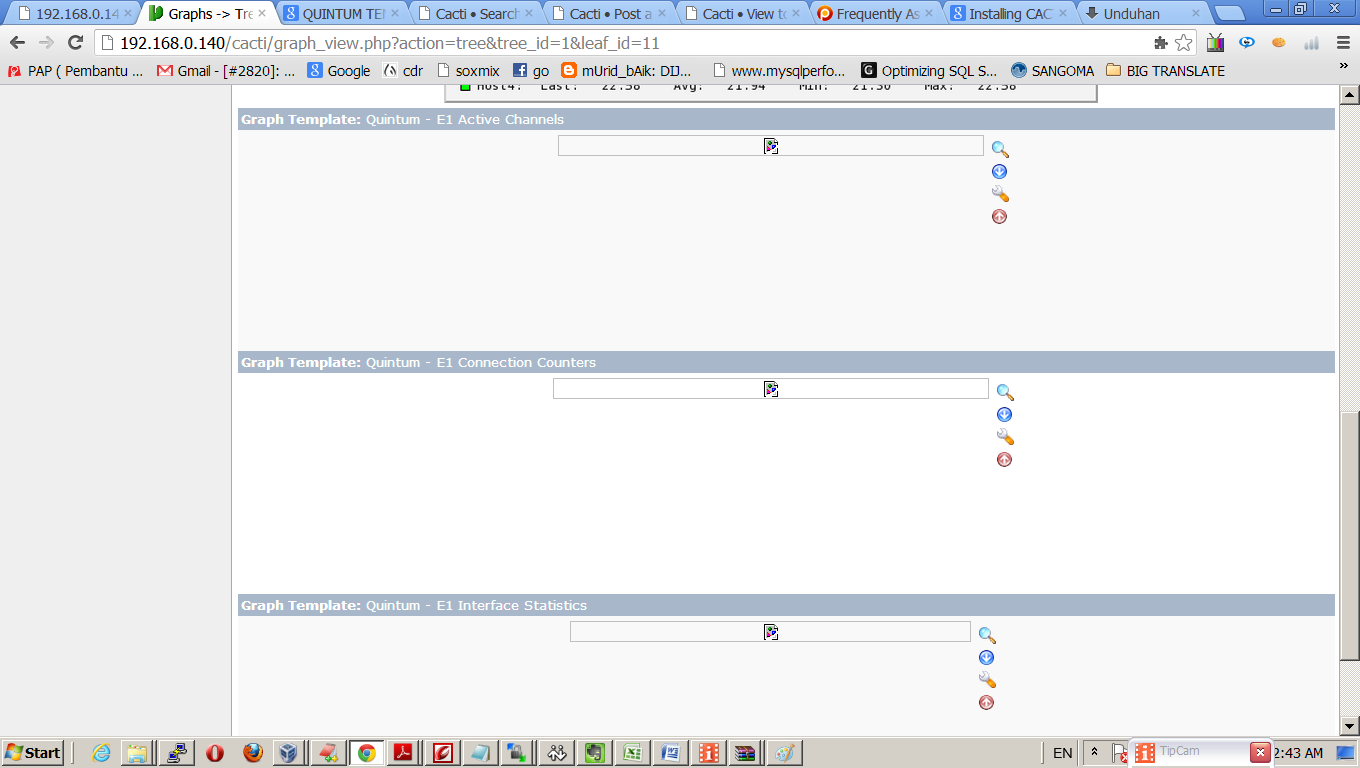Open the SANGOMA bookmark
The width and height of the screenshot is (1360, 768).
[x=1052, y=71]
